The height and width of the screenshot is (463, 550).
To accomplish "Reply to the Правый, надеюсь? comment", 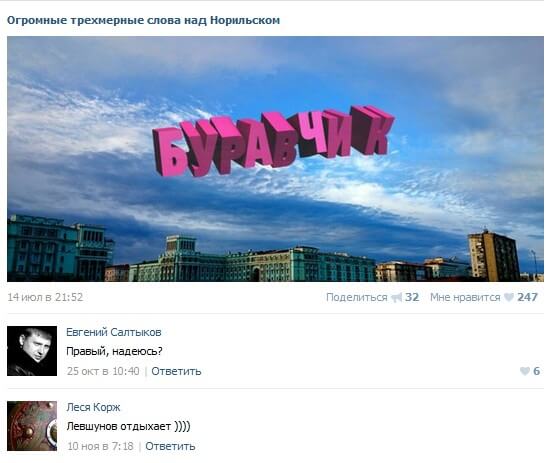I will pyautogui.click(x=176, y=371).
